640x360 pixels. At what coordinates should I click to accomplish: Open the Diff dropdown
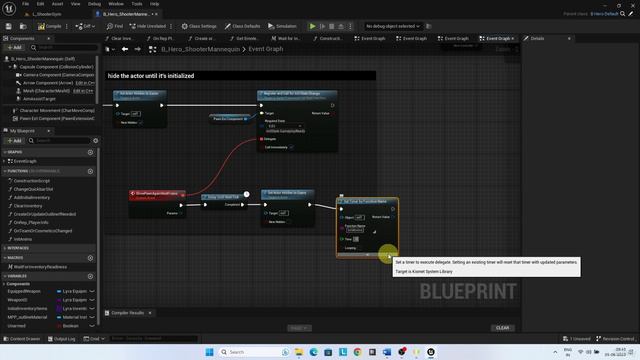[85, 26]
